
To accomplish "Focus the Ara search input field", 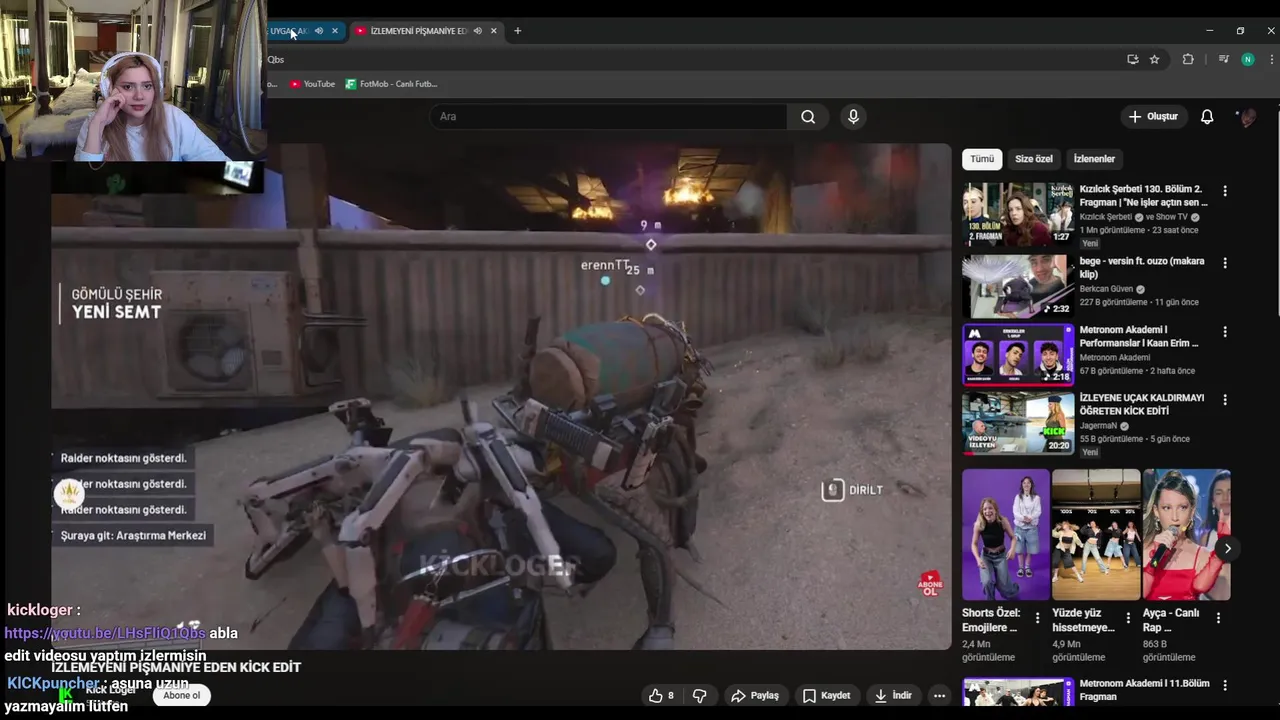I will click(610, 117).
